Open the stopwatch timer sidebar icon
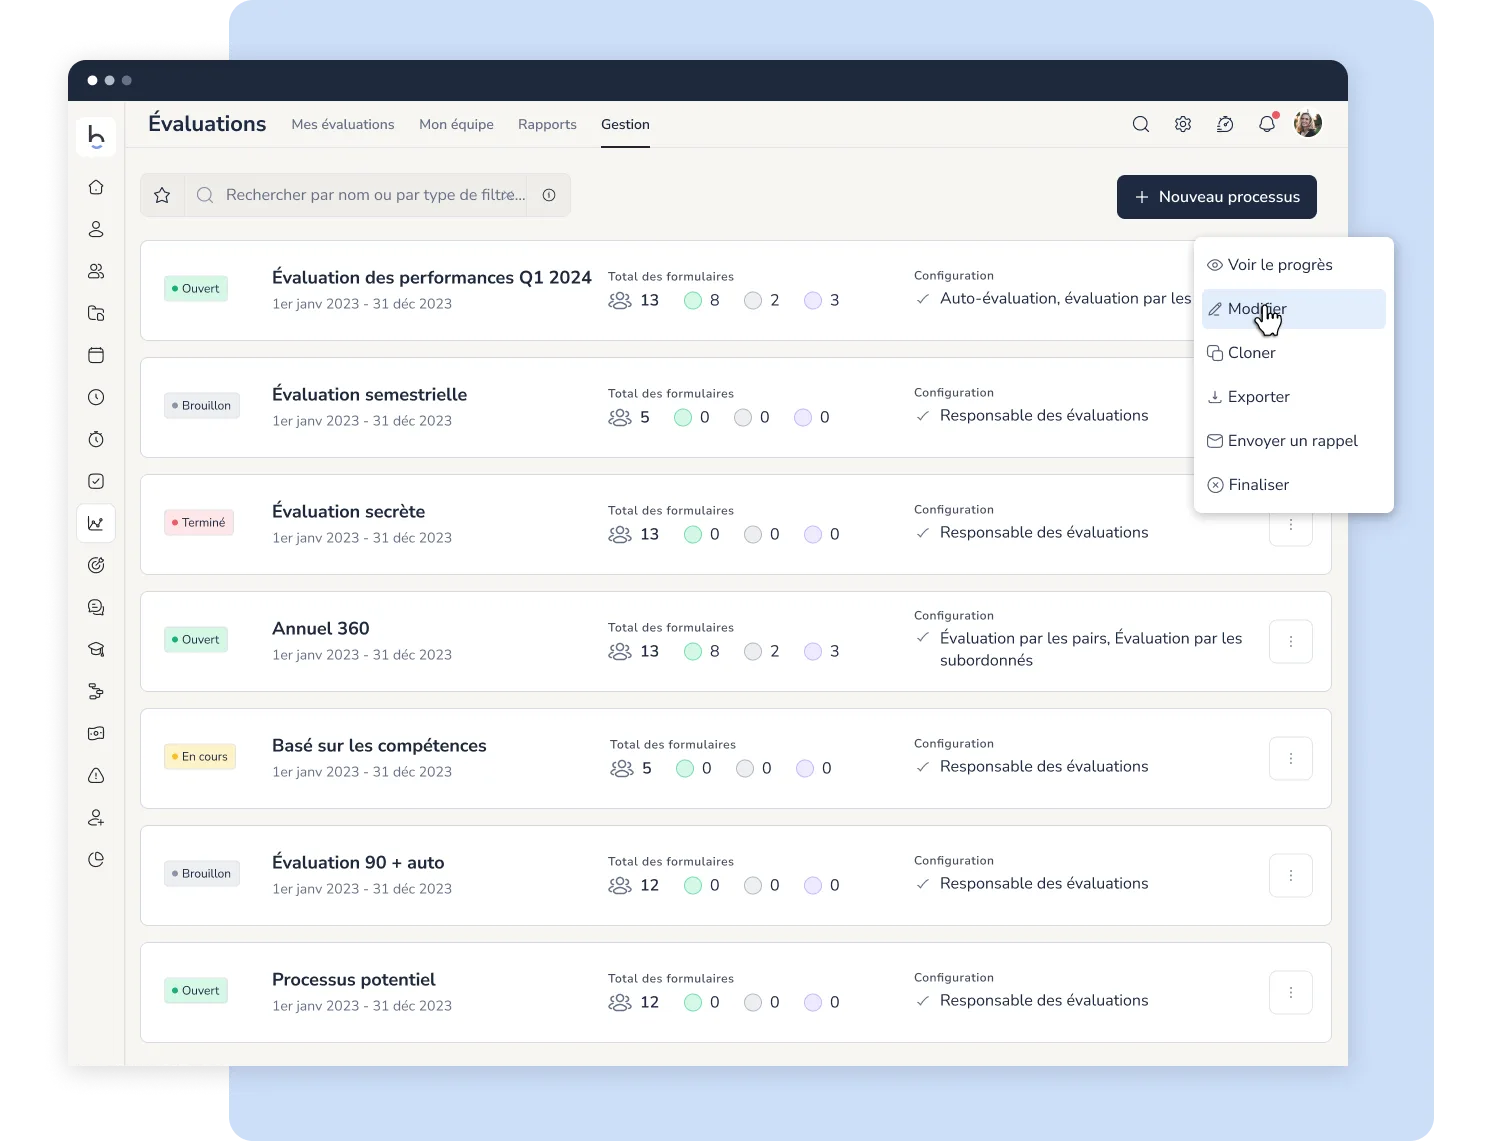Screen dimensions: 1500x1141 point(96,439)
